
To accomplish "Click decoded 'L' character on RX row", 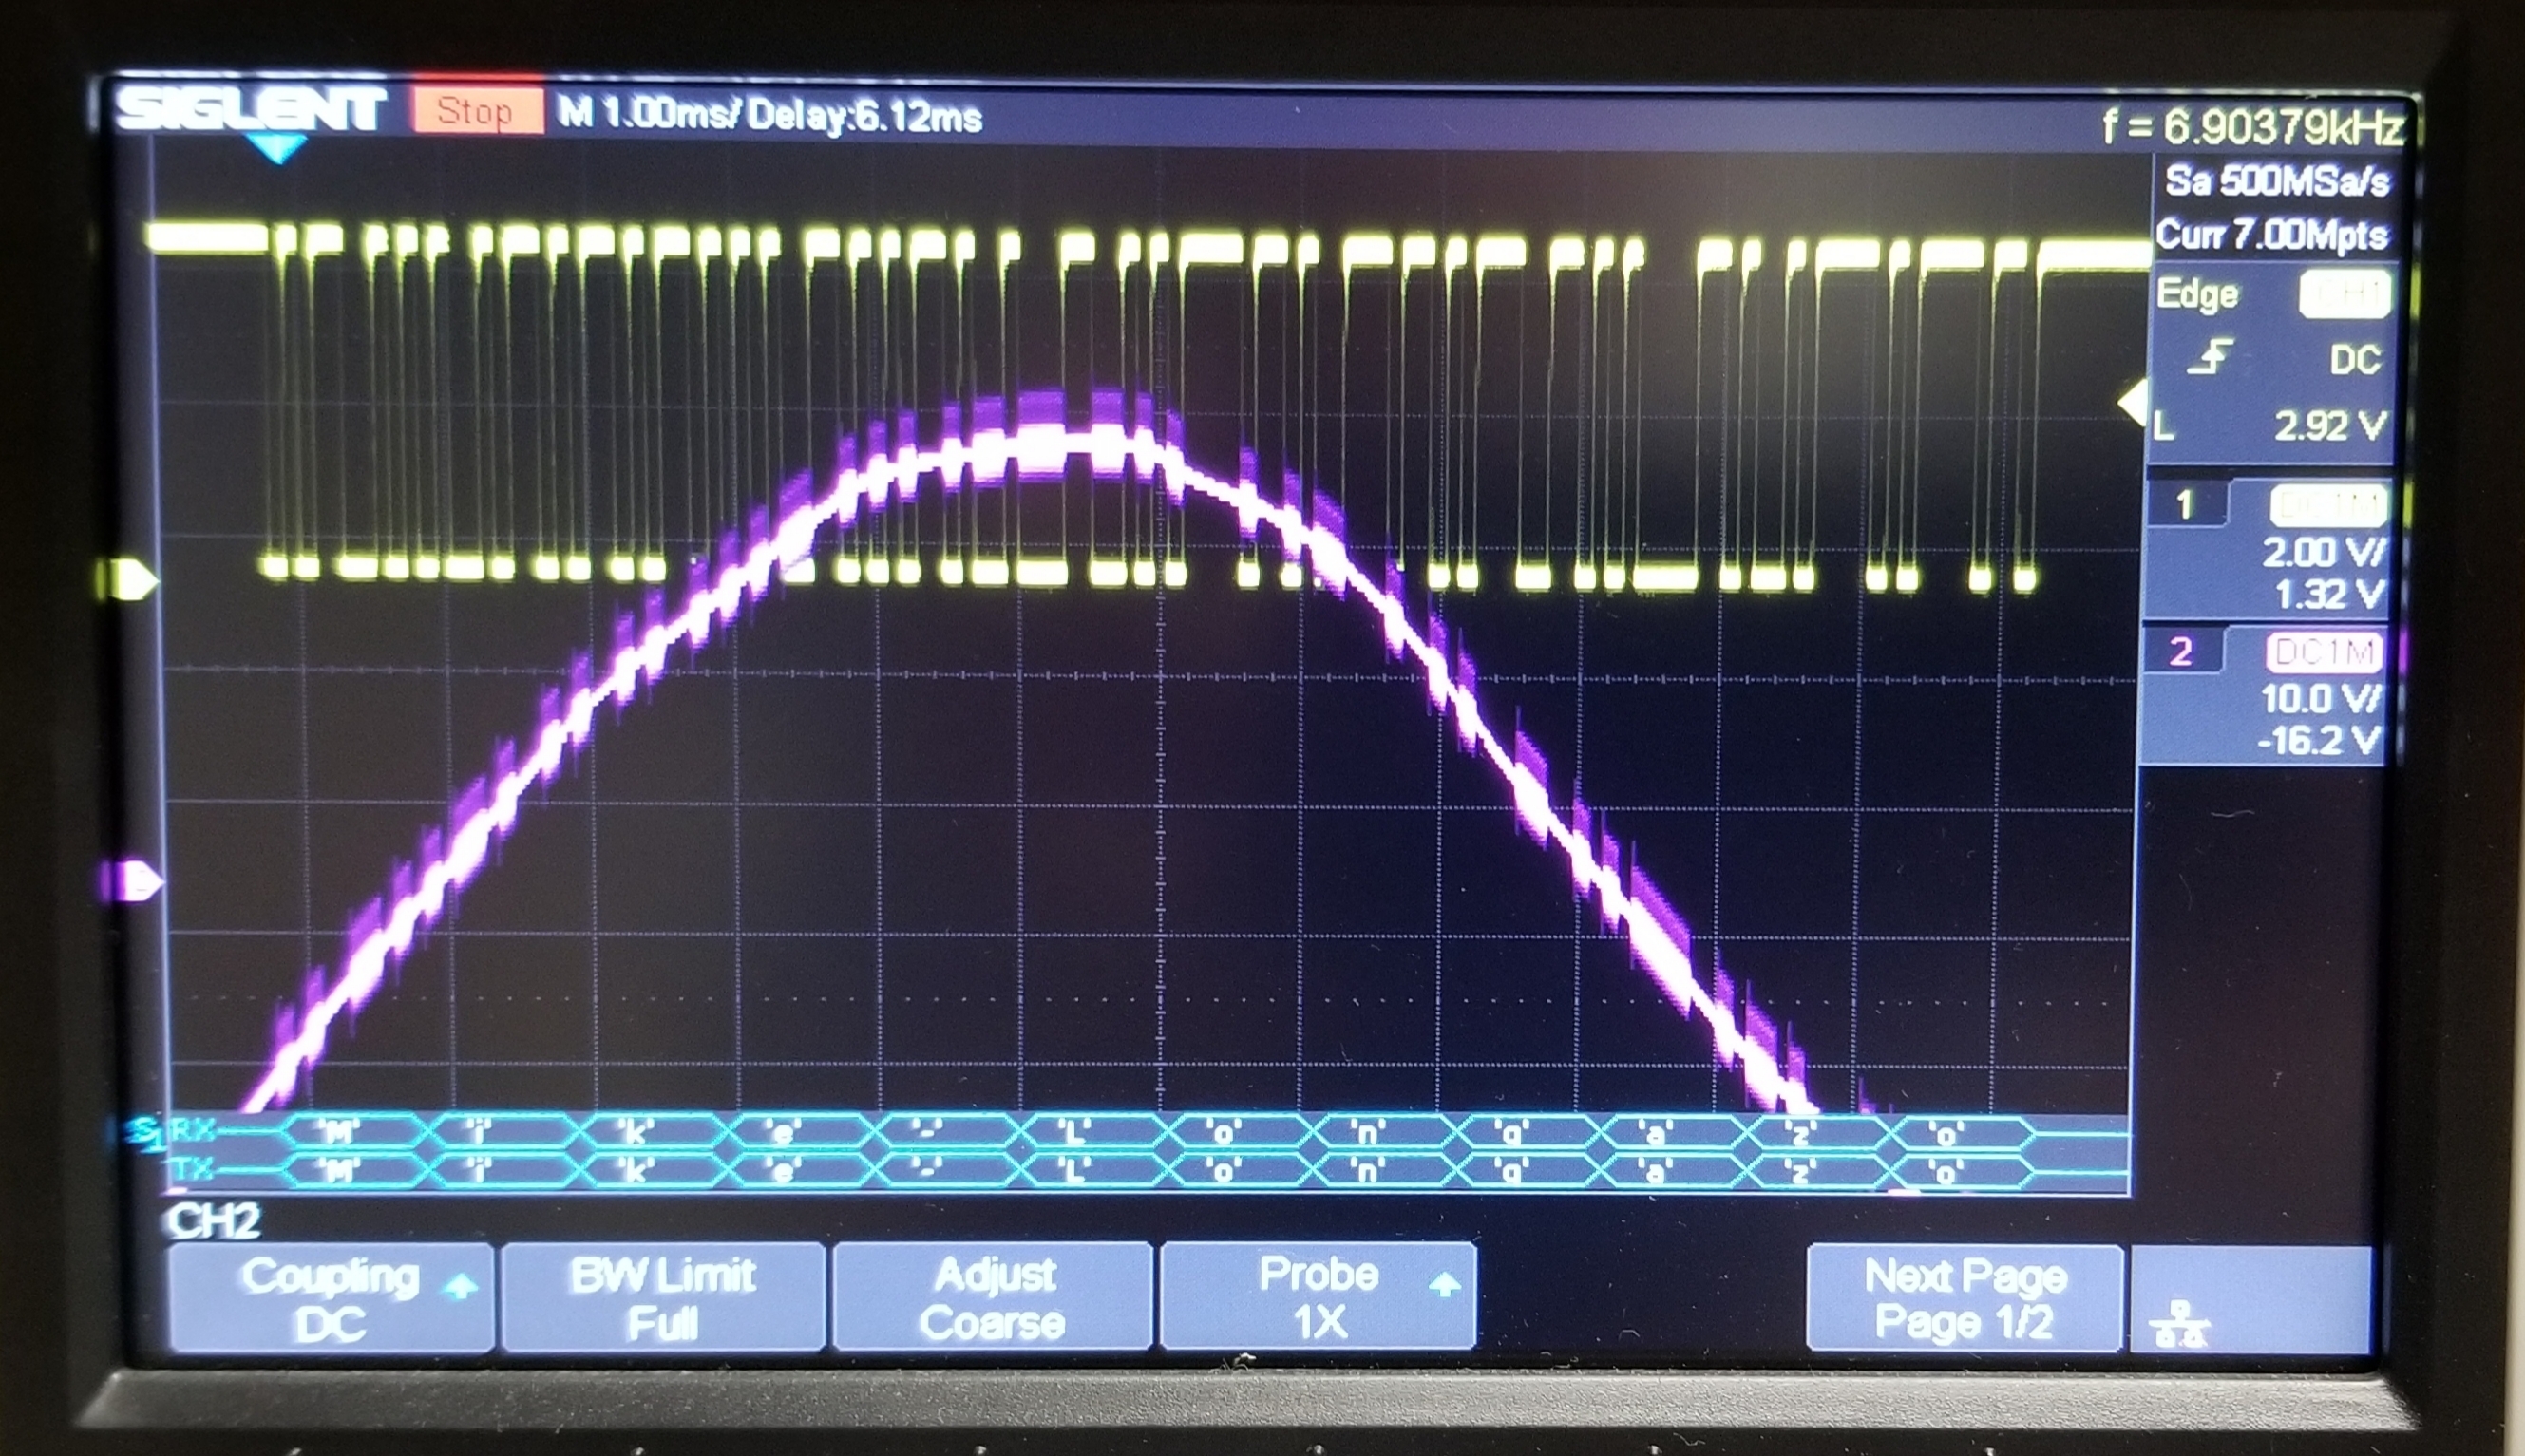I will [1074, 1133].
